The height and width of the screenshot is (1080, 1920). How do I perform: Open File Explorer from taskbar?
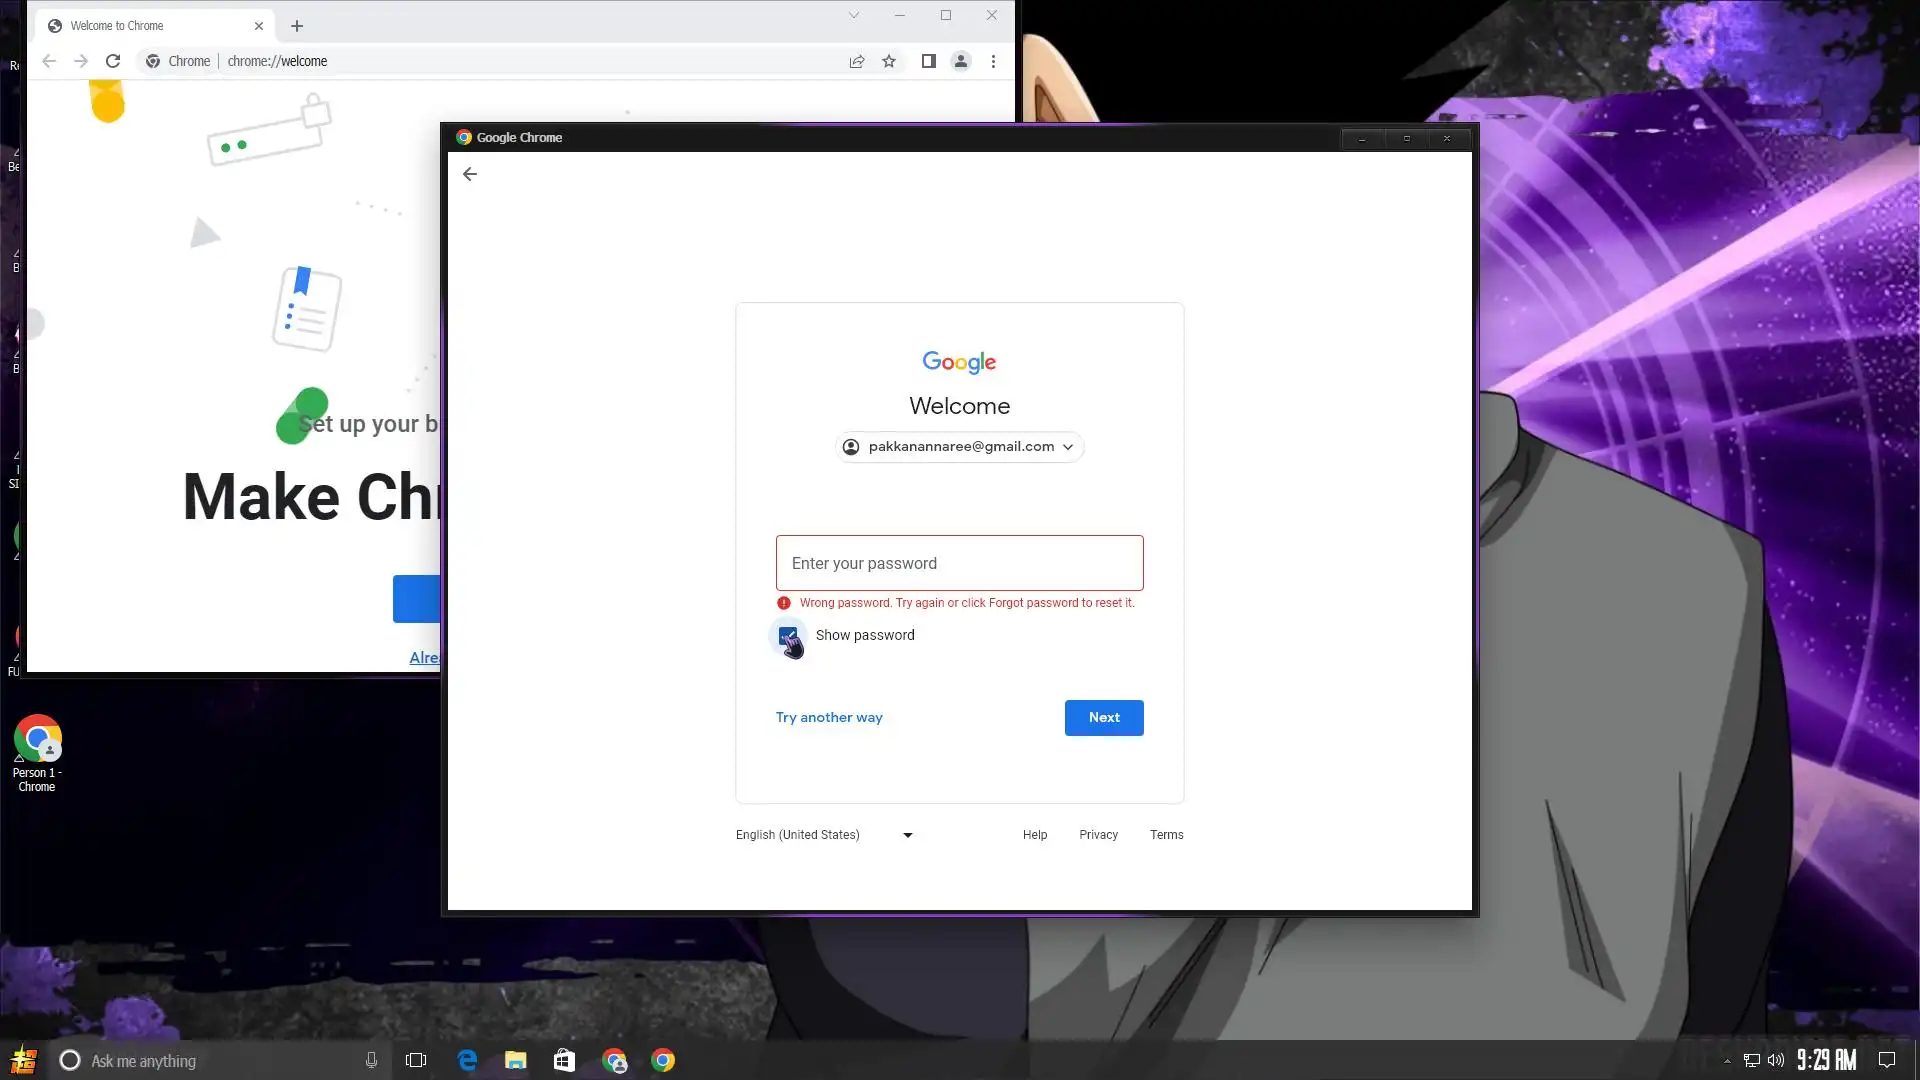pyautogui.click(x=516, y=1060)
